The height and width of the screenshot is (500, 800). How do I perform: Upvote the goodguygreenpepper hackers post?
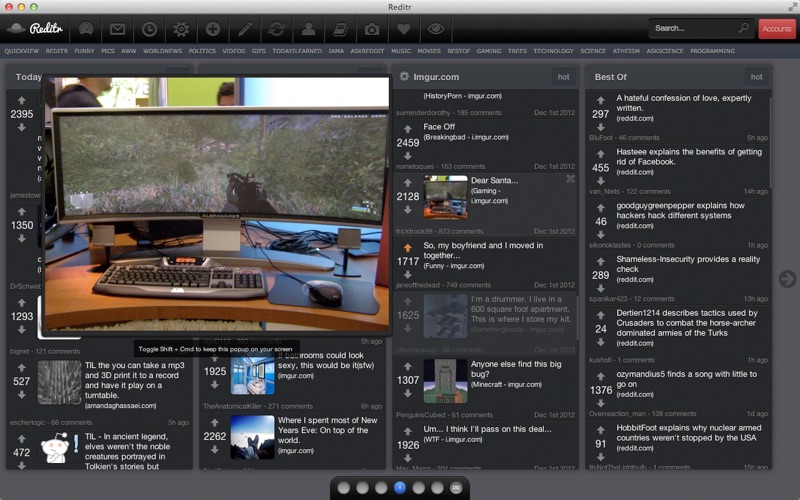[x=601, y=208]
